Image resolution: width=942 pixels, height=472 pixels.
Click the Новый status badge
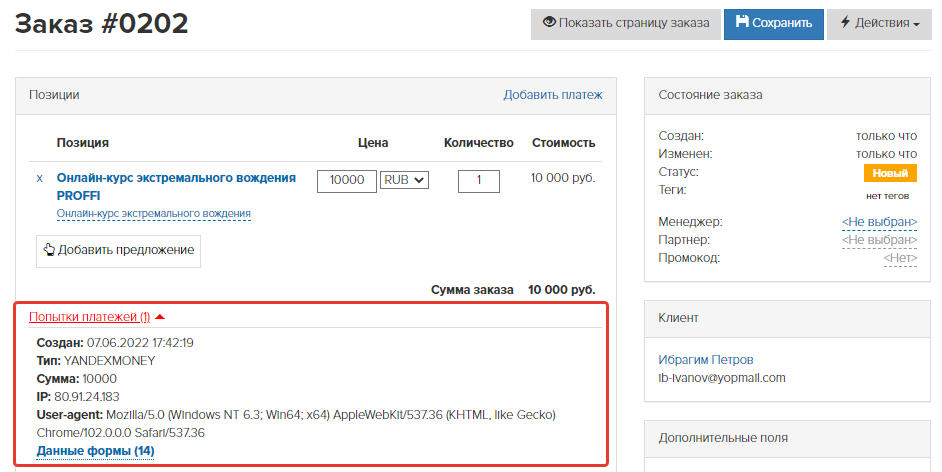(890, 173)
